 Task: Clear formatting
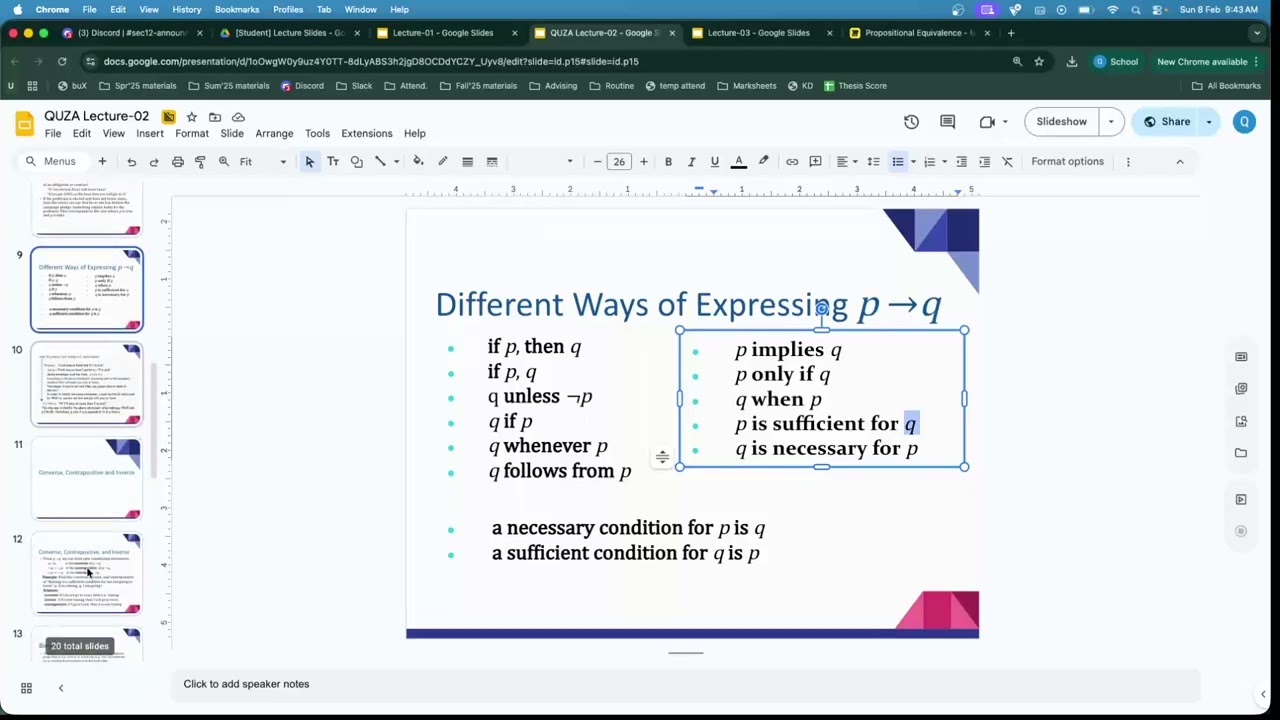tap(1007, 161)
